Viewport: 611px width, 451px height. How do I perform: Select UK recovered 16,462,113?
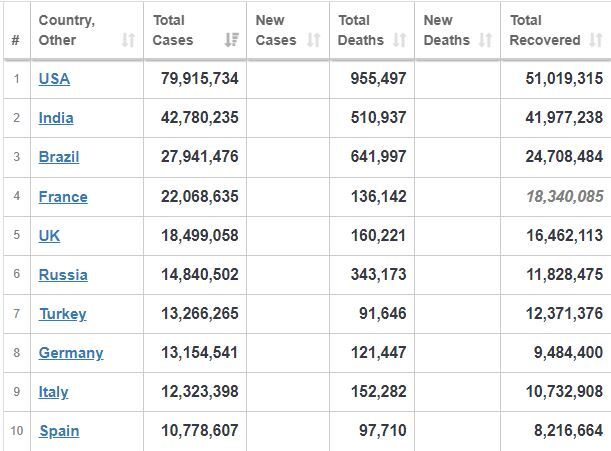pos(565,235)
